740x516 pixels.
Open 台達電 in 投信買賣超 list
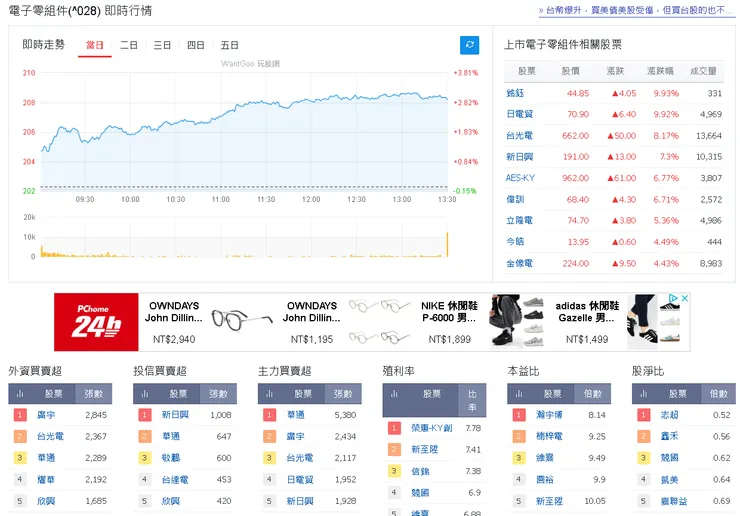tap(175, 480)
